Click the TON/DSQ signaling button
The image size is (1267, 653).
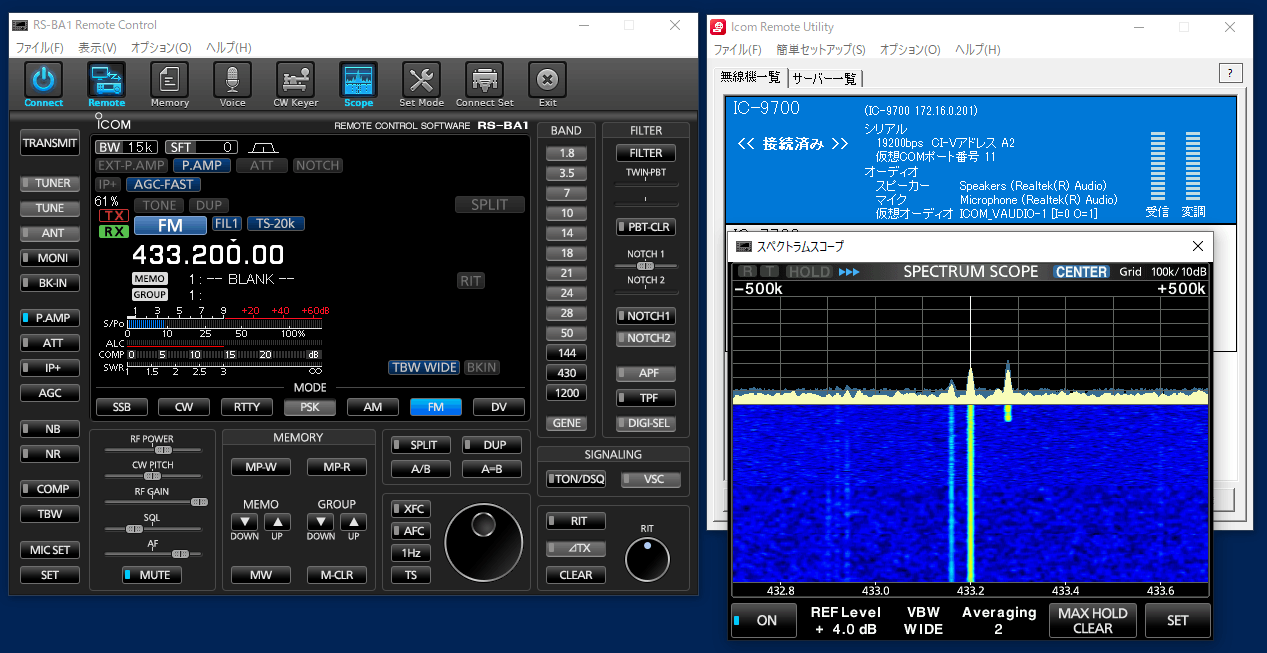click(576, 479)
